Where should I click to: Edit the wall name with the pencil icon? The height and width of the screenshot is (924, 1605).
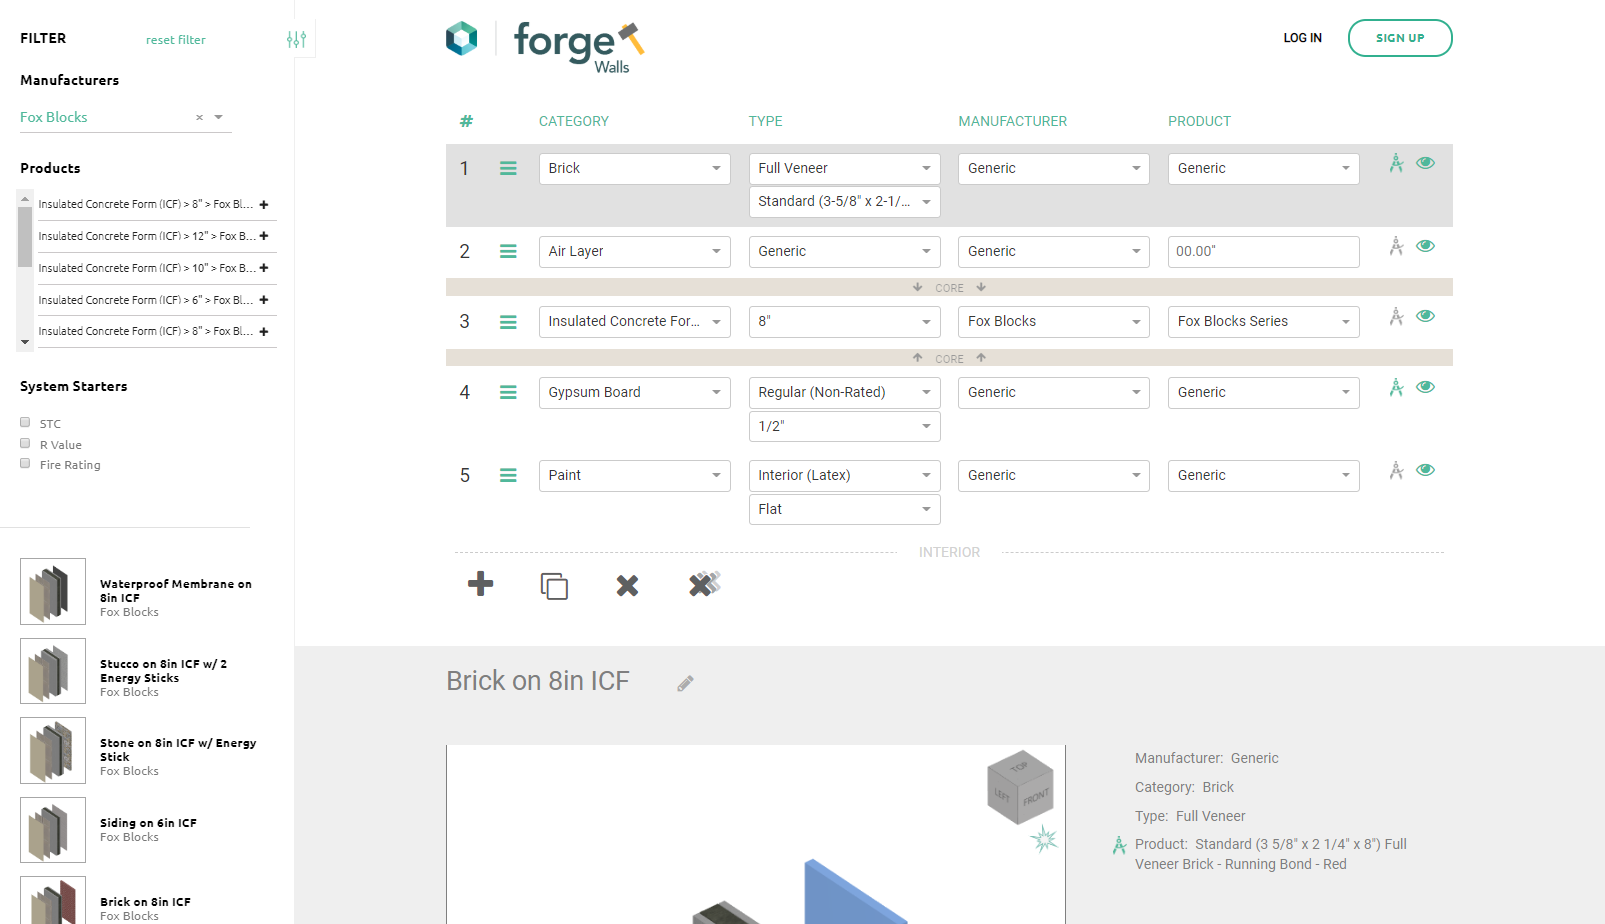click(x=685, y=683)
